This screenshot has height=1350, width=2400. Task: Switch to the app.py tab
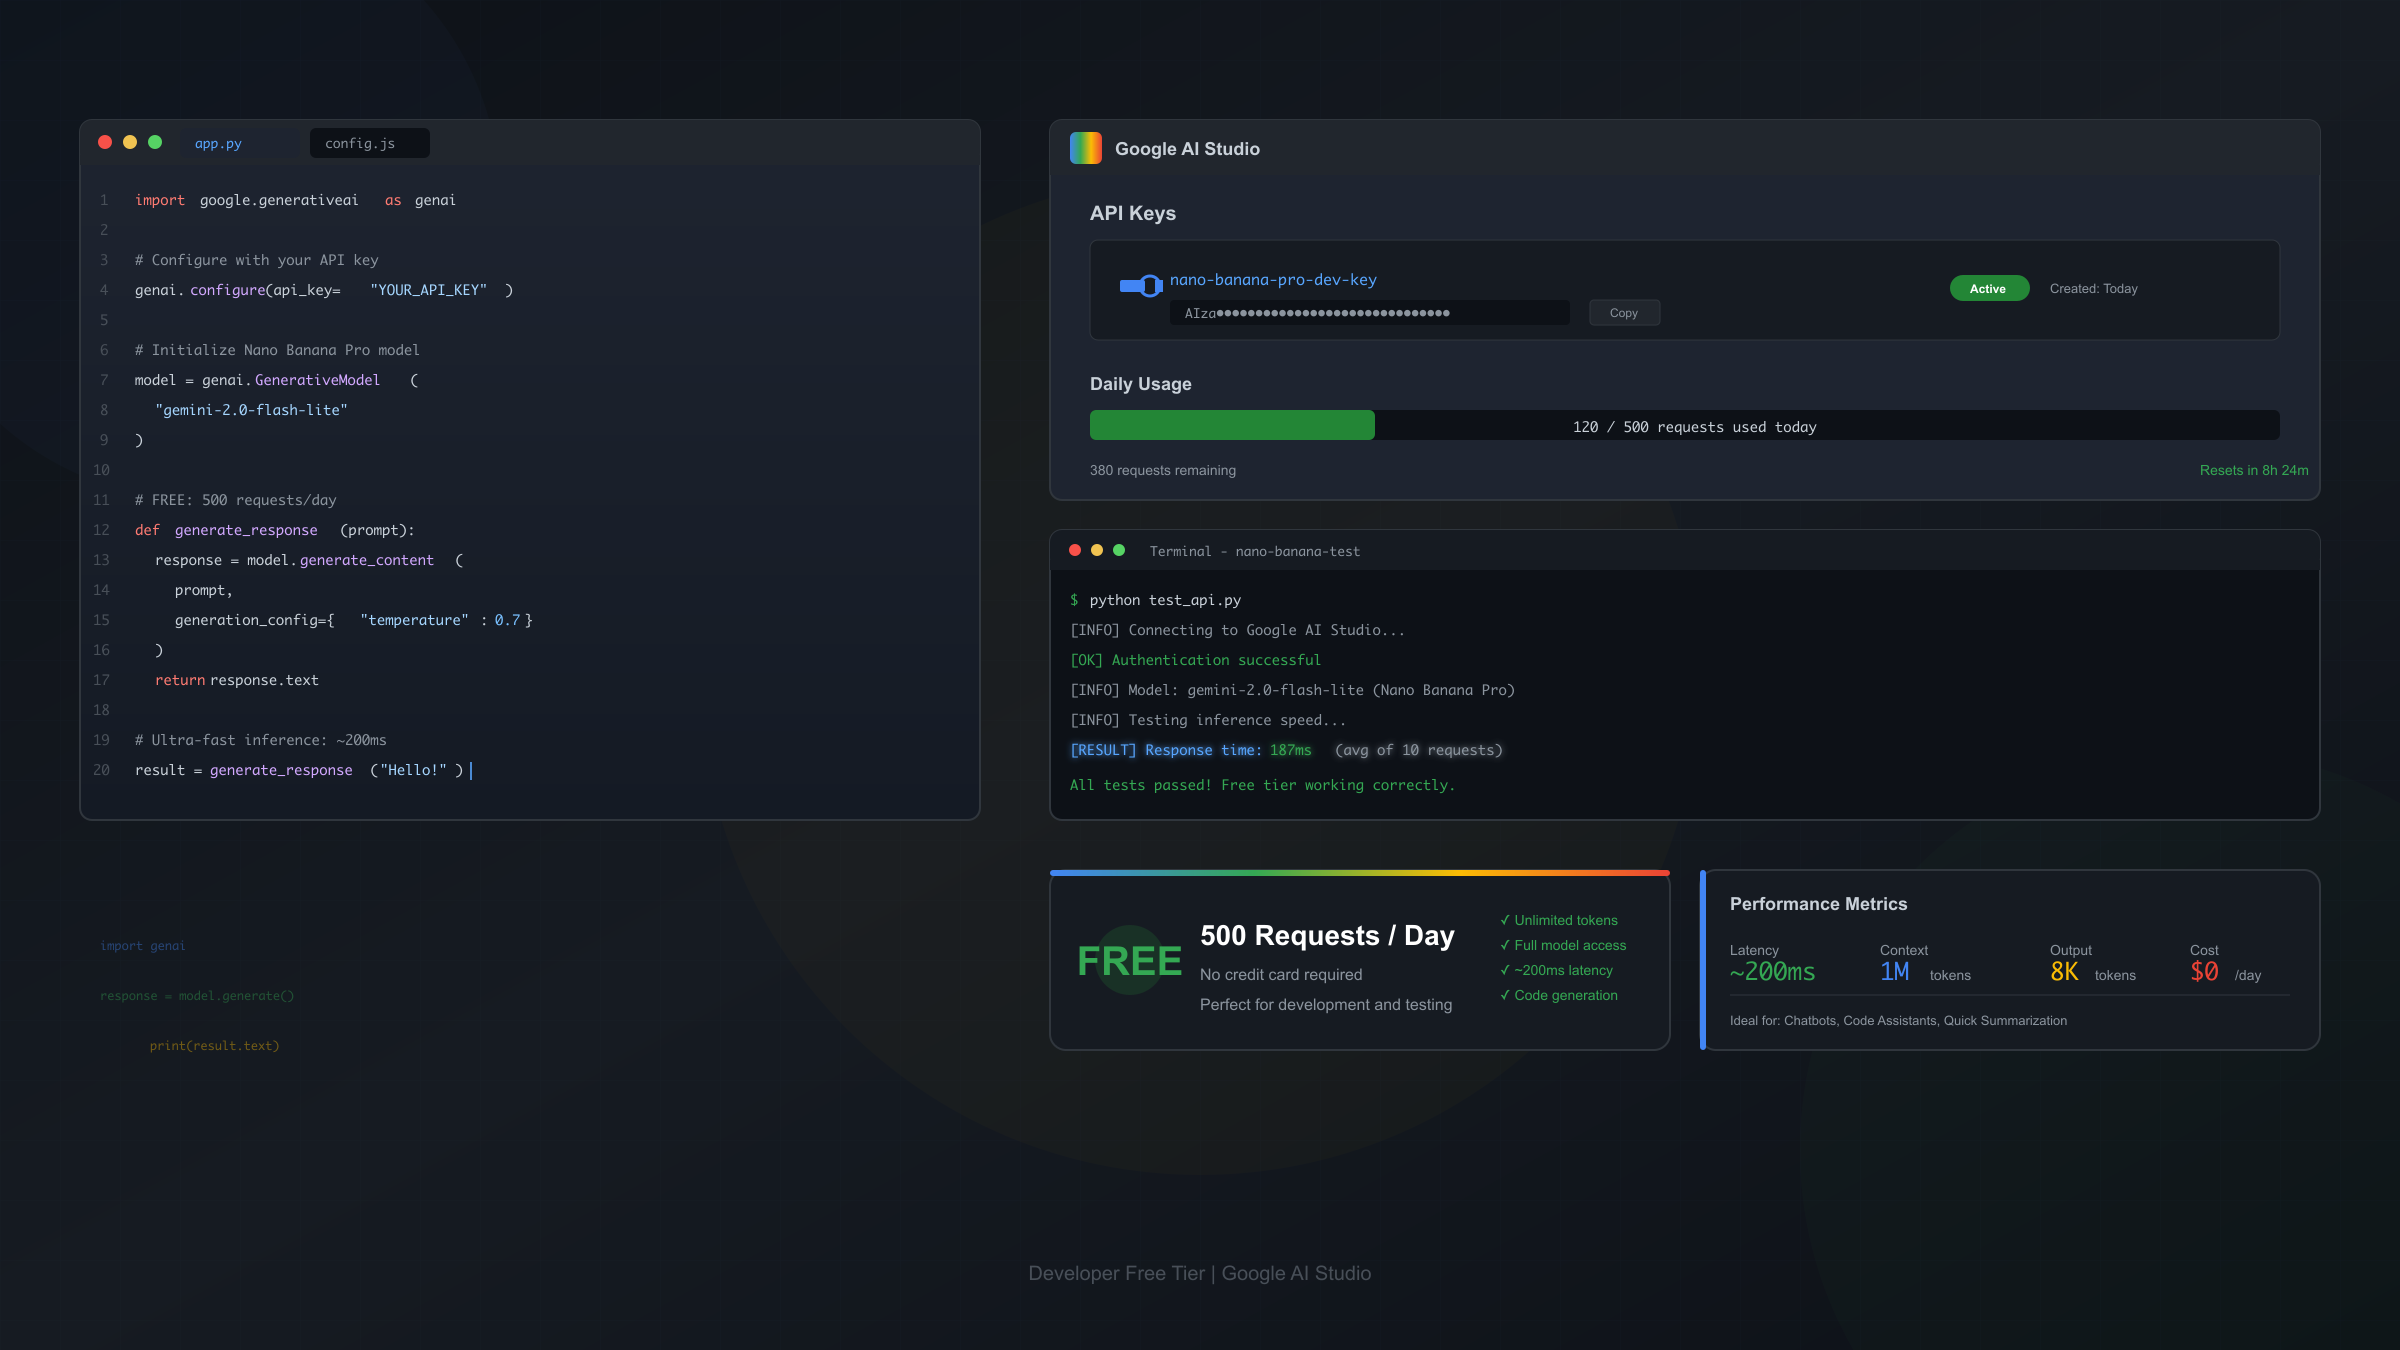coord(218,143)
